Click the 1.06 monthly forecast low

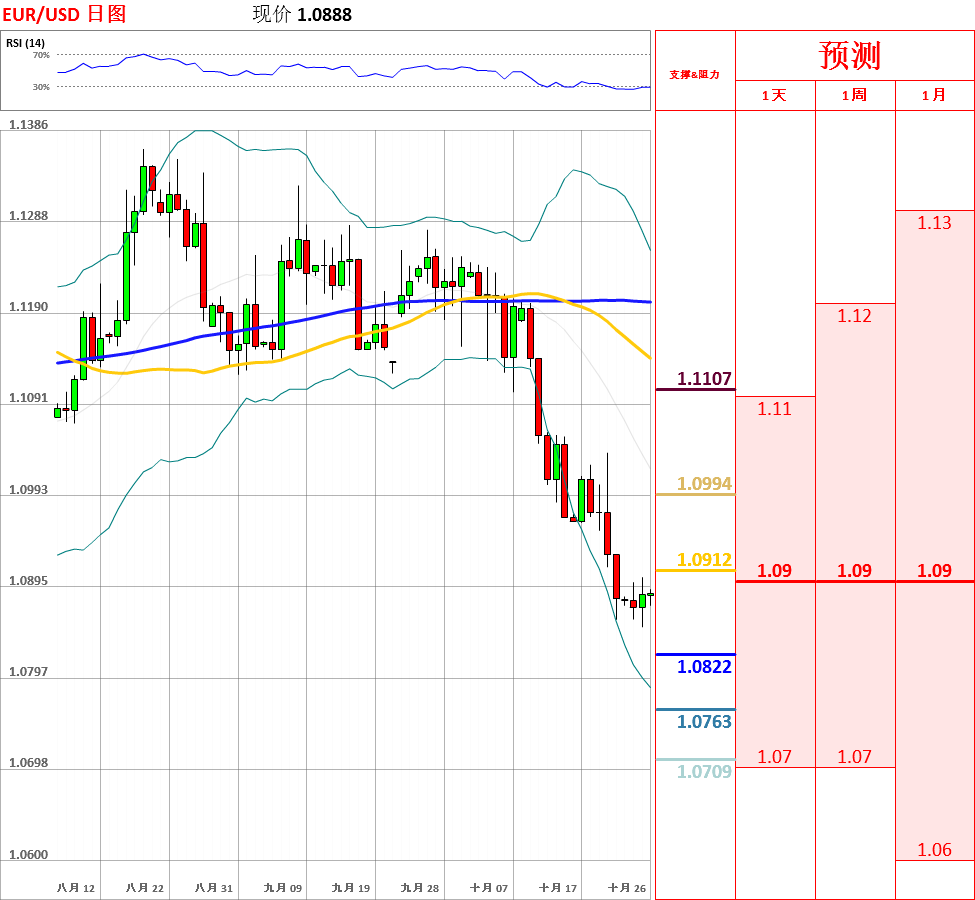click(x=934, y=850)
